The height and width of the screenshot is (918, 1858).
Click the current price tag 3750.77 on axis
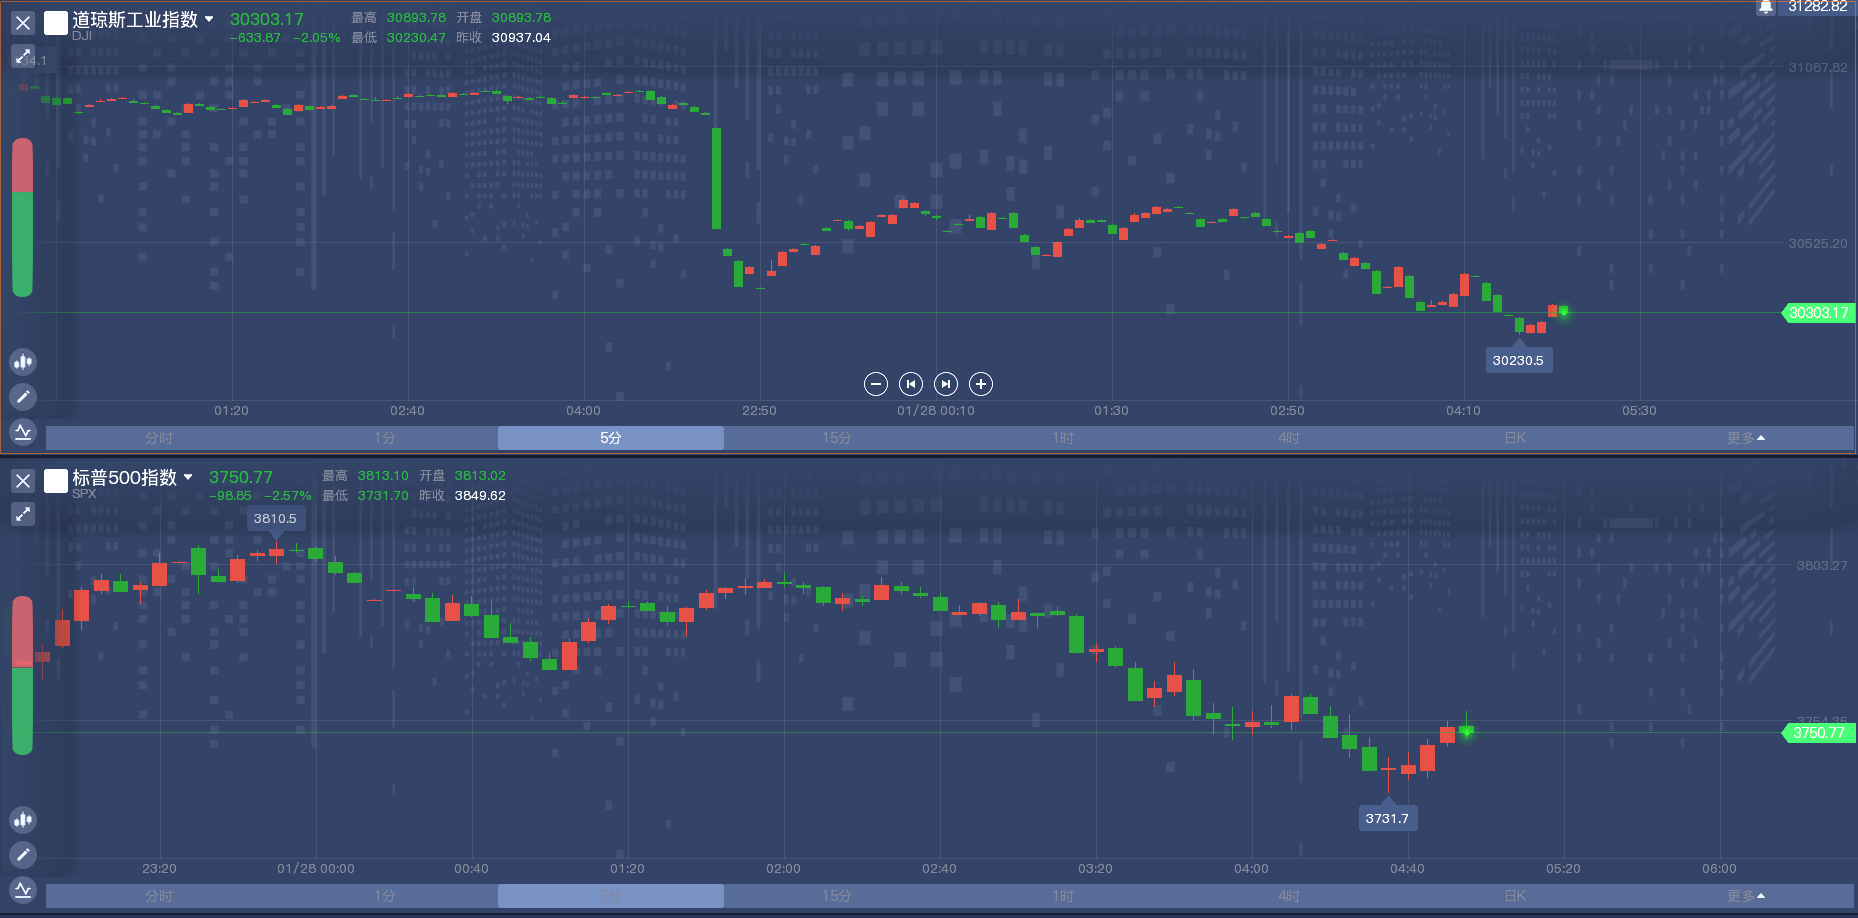tap(1818, 733)
